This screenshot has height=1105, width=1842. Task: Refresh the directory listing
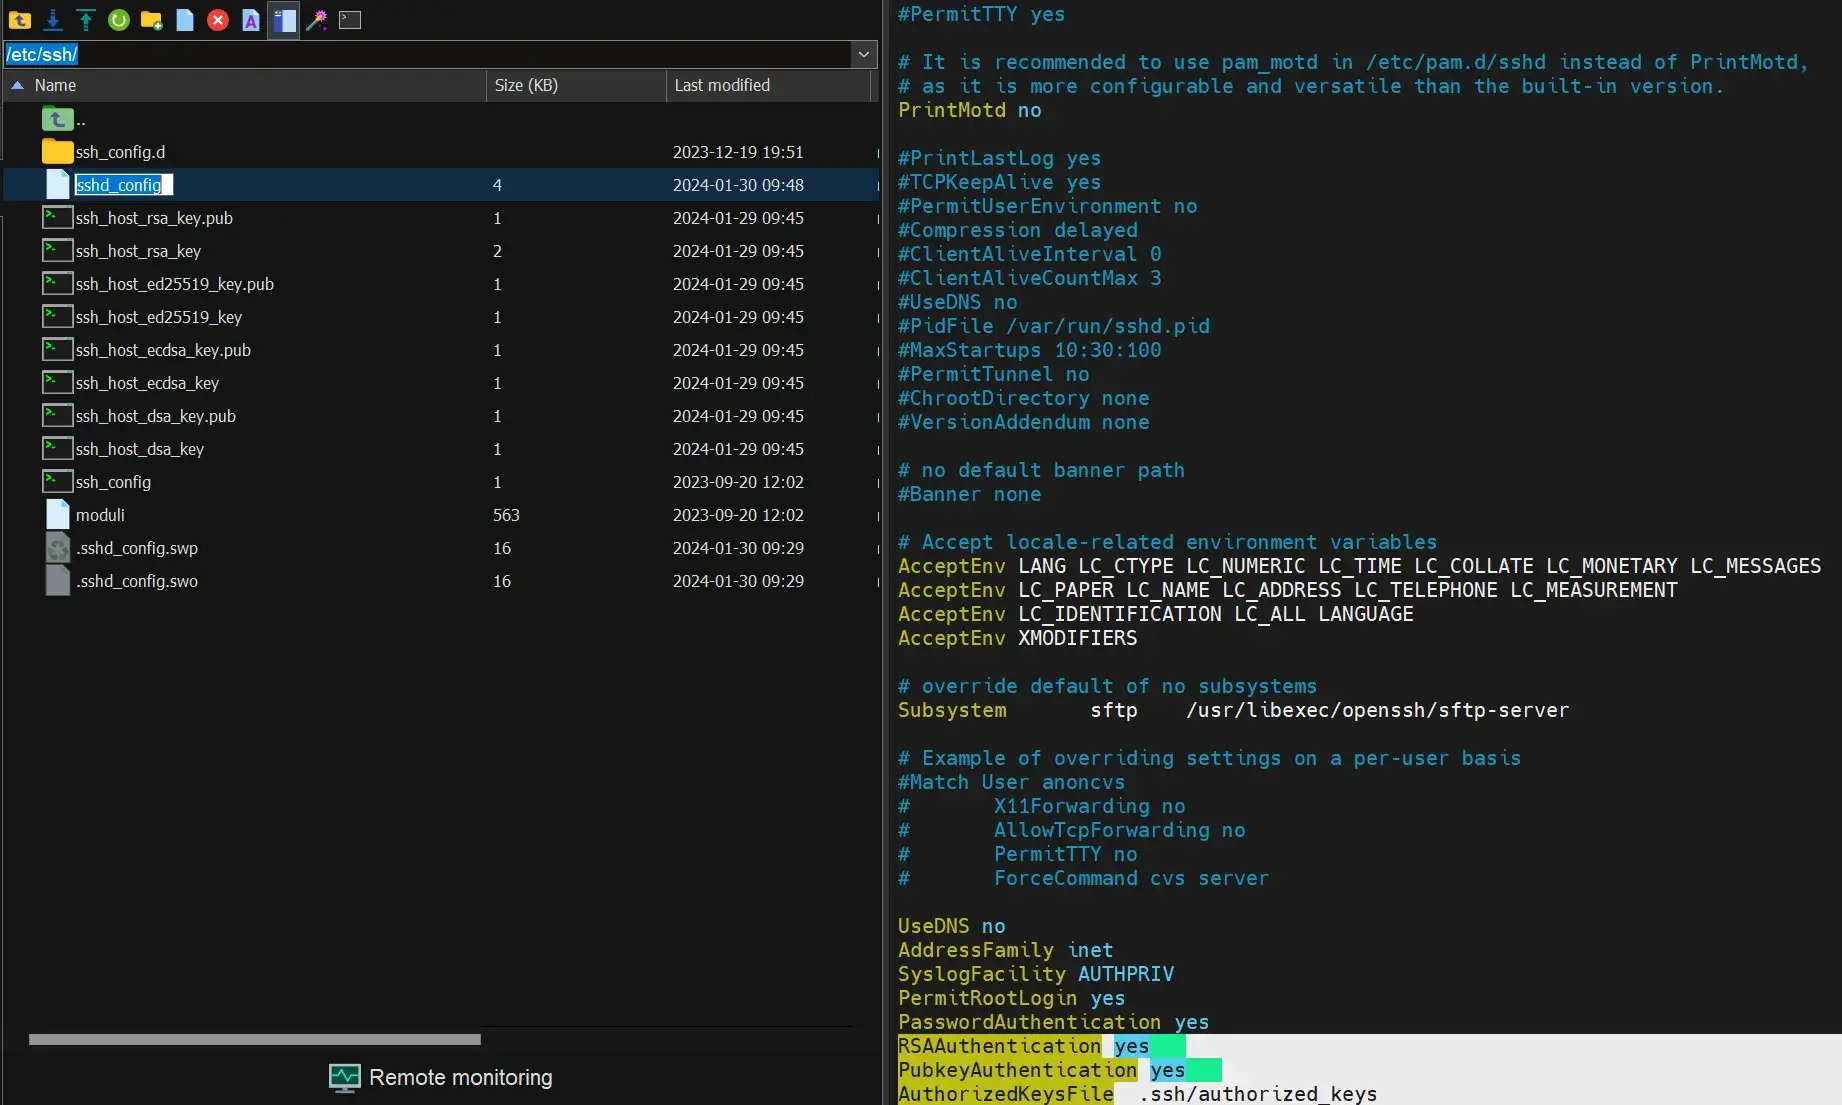point(119,20)
